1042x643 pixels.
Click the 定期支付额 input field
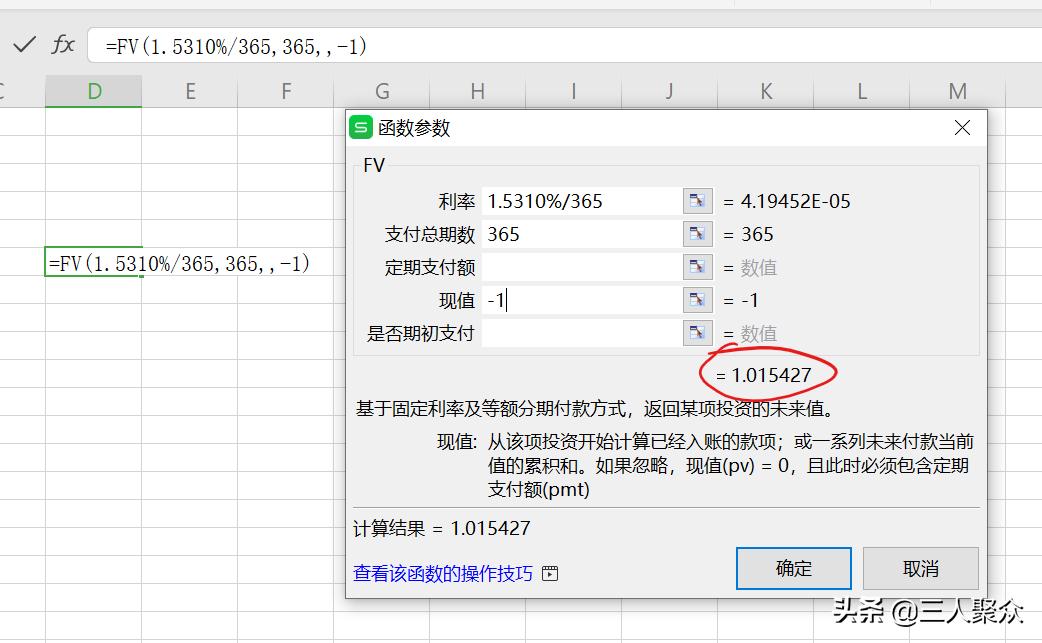coord(581,267)
